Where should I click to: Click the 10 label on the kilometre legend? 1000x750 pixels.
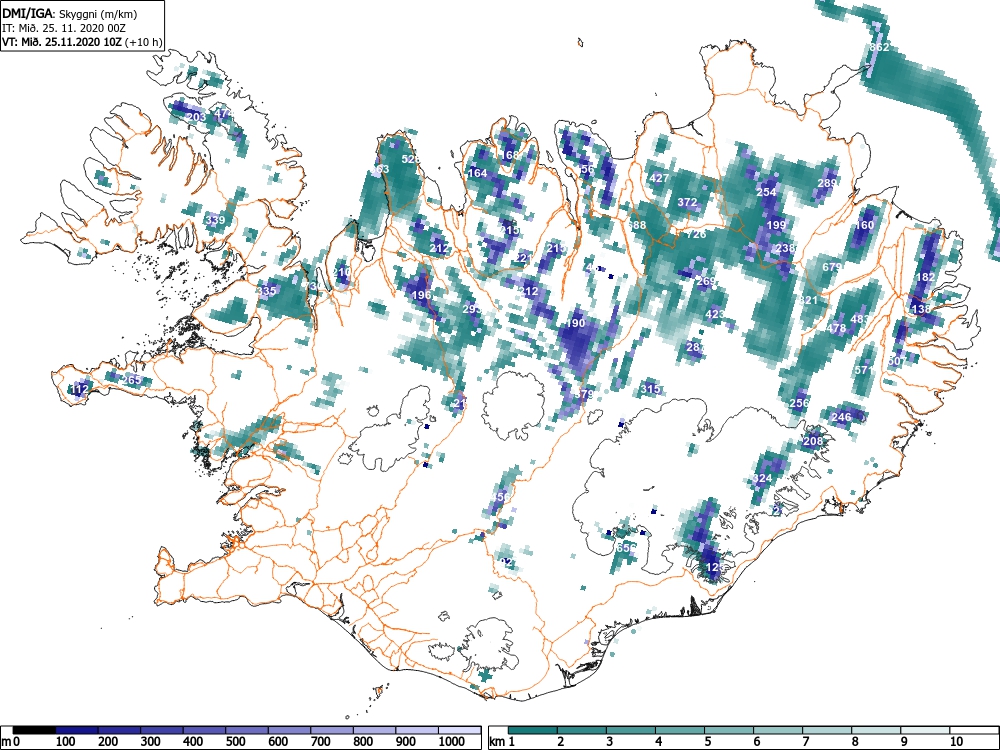(x=957, y=742)
